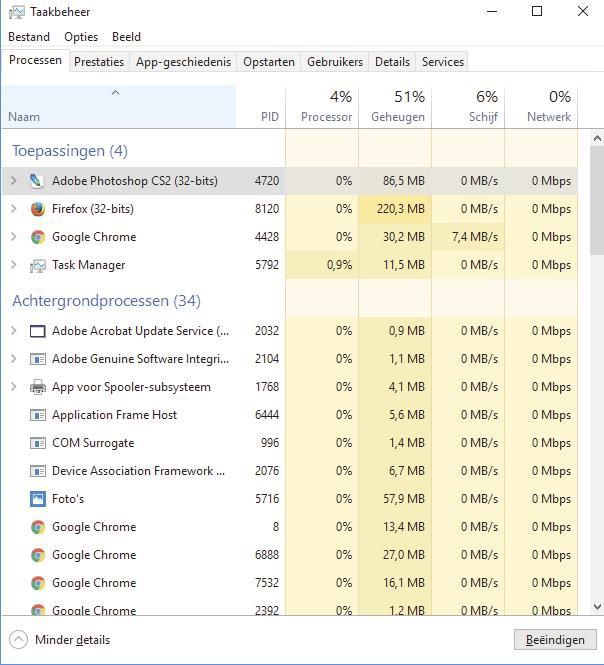
Task: Switch to the Prestaties tab
Action: tap(99, 62)
